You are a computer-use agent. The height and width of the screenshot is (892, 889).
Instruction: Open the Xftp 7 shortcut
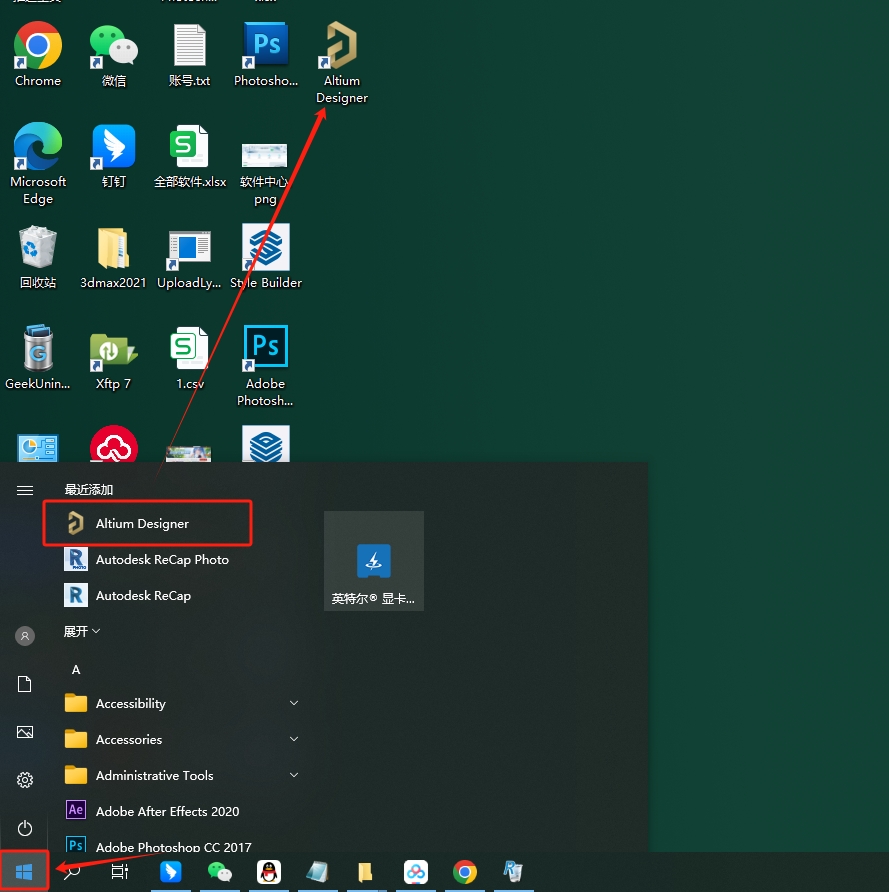pos(113,360)
